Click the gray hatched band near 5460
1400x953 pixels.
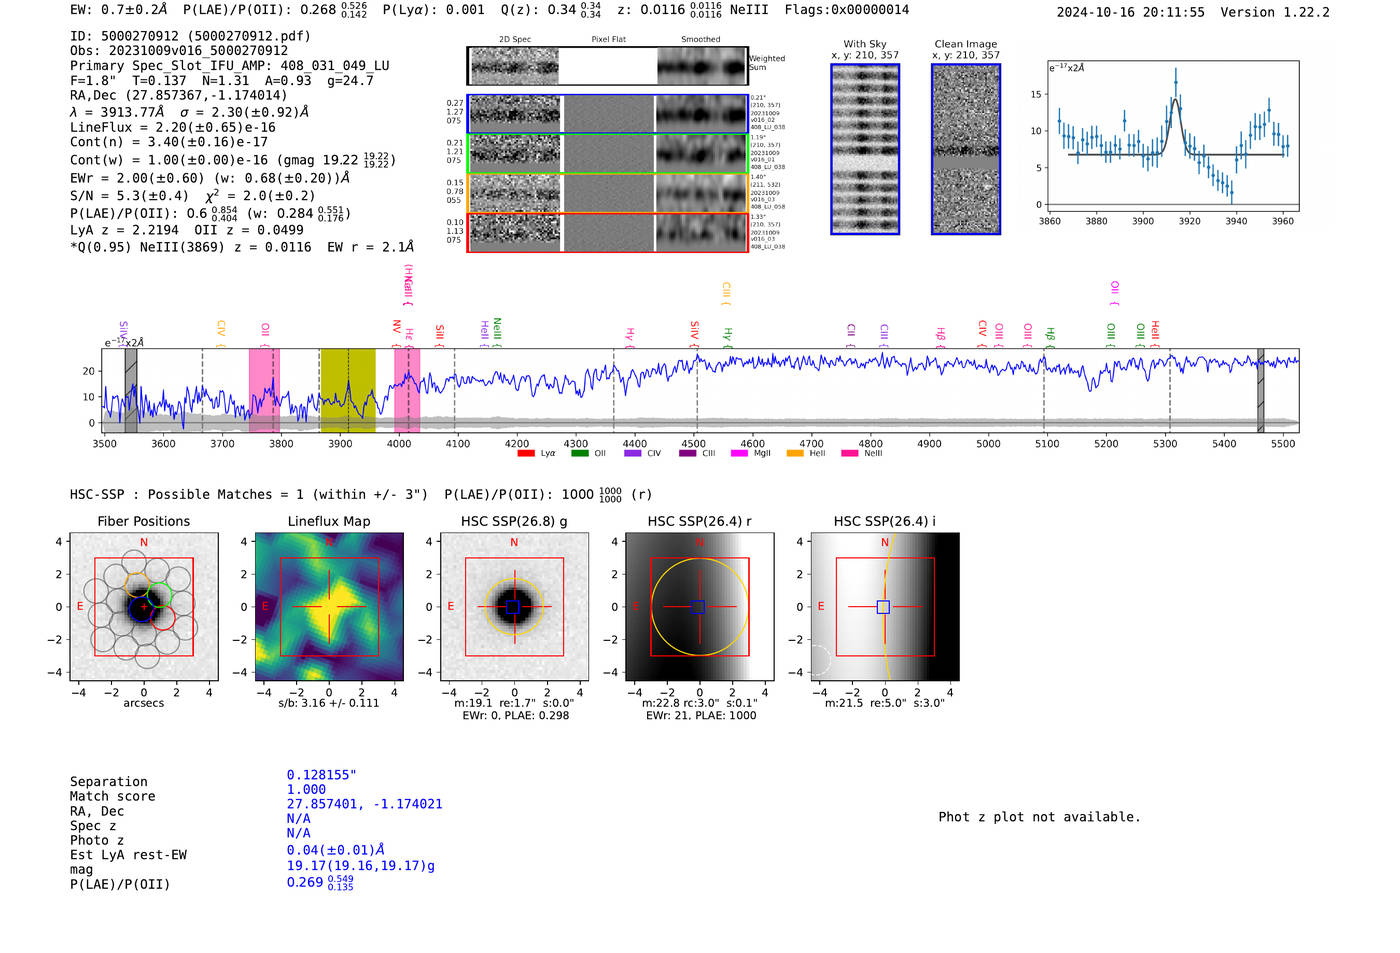1261,390
